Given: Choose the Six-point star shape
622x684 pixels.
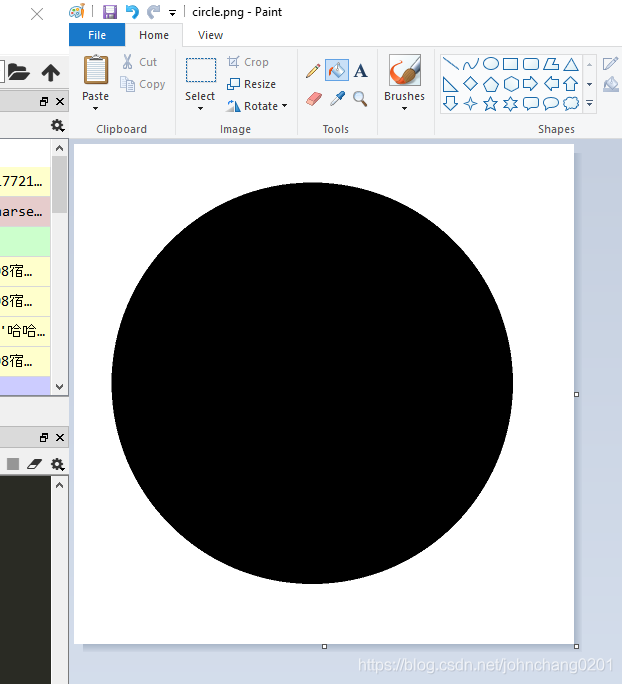Looking at the screenshot, I should click(x=511, y=104).
